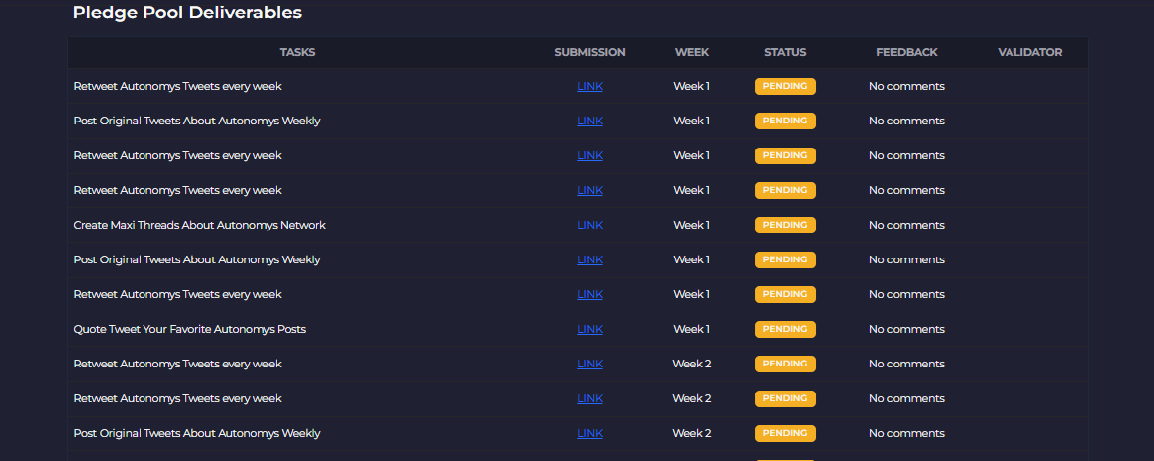Click PENDING status for Week 2 Post Original Tweets
This screenshot has width=1154, height=461.
point(785,433)
